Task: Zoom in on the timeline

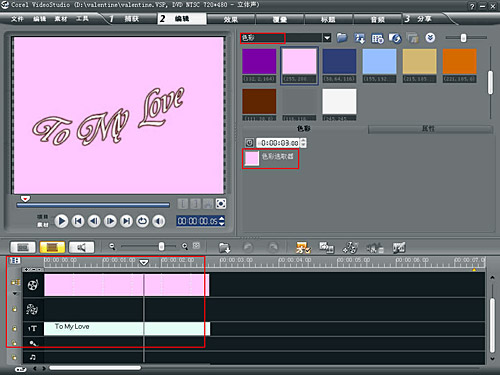Action: (185, 246)
